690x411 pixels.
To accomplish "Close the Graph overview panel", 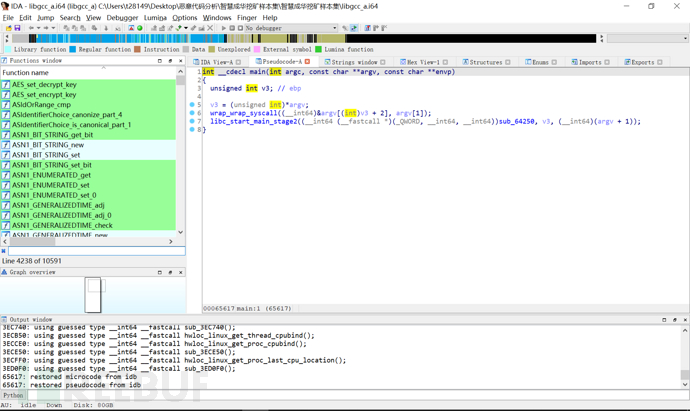I will click(x=180, y=272).
